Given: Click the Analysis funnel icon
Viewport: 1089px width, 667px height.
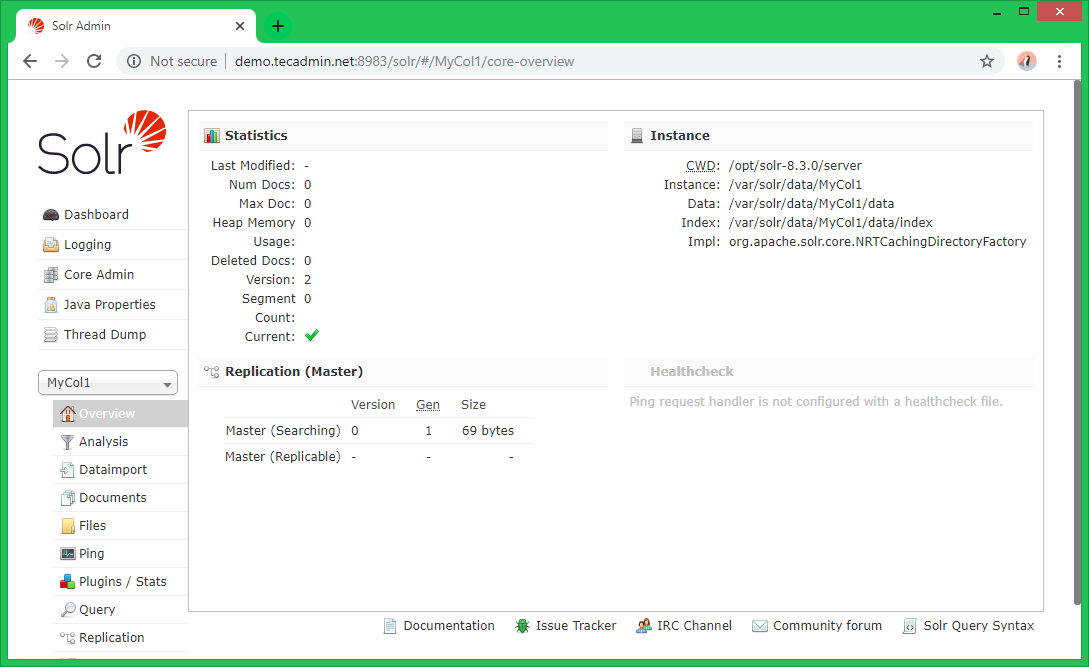Looking at the screenshot, I should 67,442.
